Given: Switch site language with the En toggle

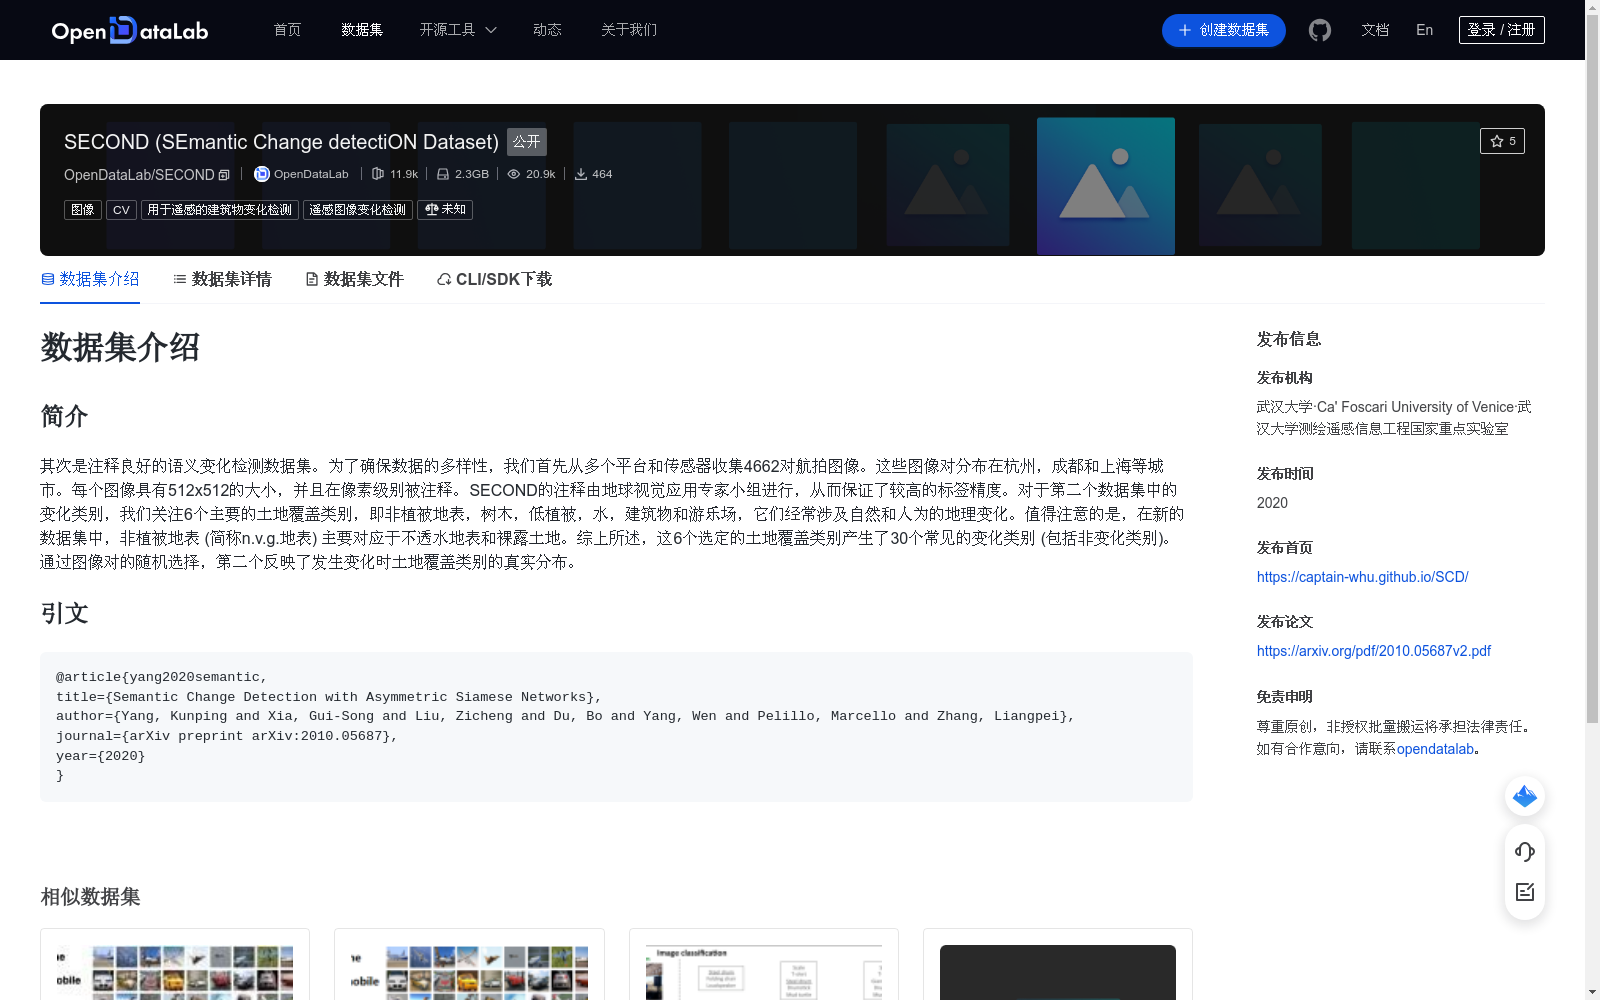Looking at the screenshot, I should 1424,30.
